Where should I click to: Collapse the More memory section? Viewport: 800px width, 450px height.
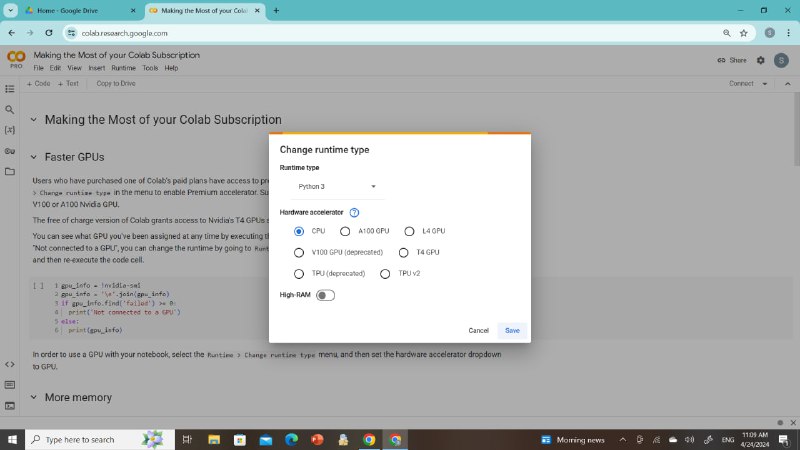click(34, 397)
